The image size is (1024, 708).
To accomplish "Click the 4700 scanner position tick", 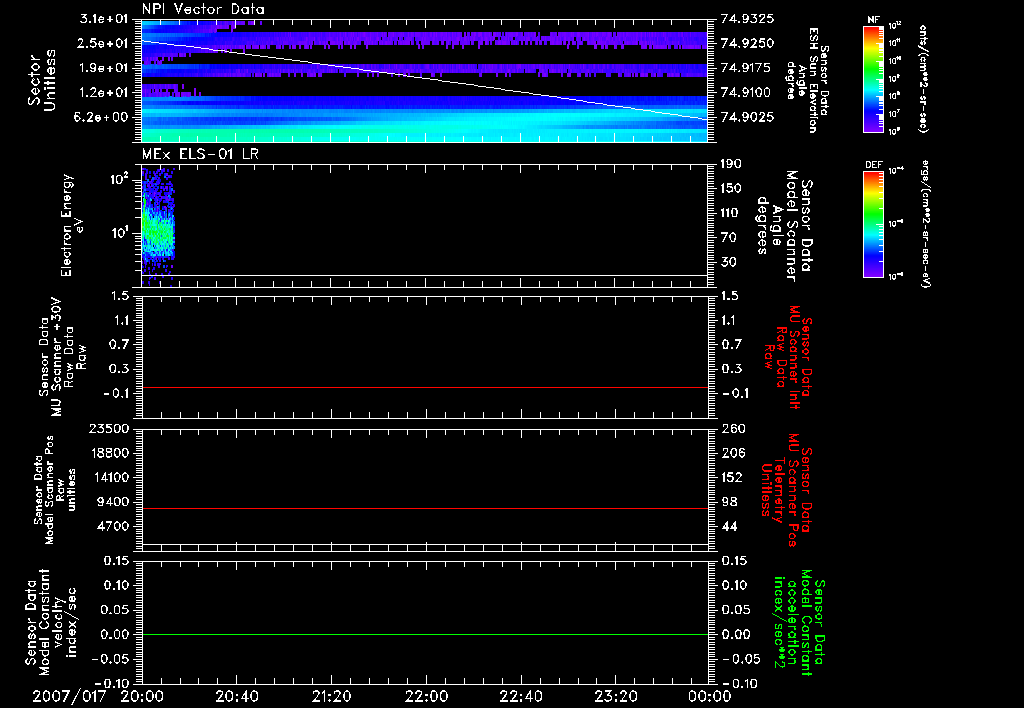I will (112, 526).
